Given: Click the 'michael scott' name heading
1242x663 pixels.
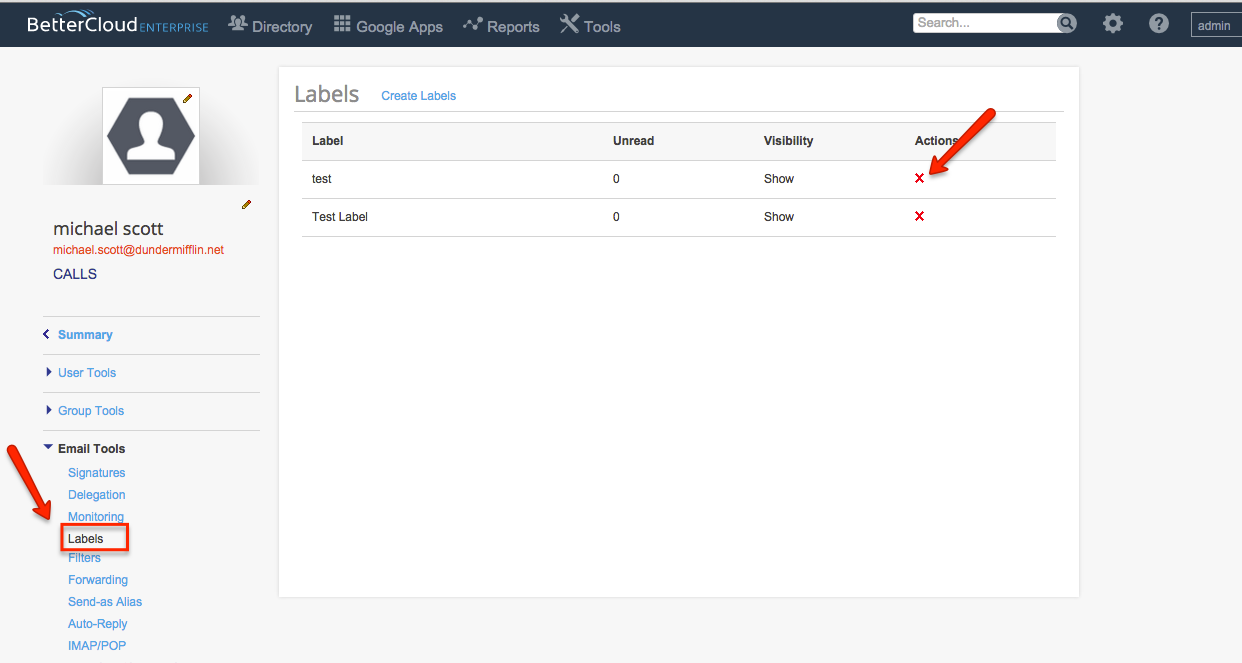Looking at the screenshot, I should click(x=108, y=229).
